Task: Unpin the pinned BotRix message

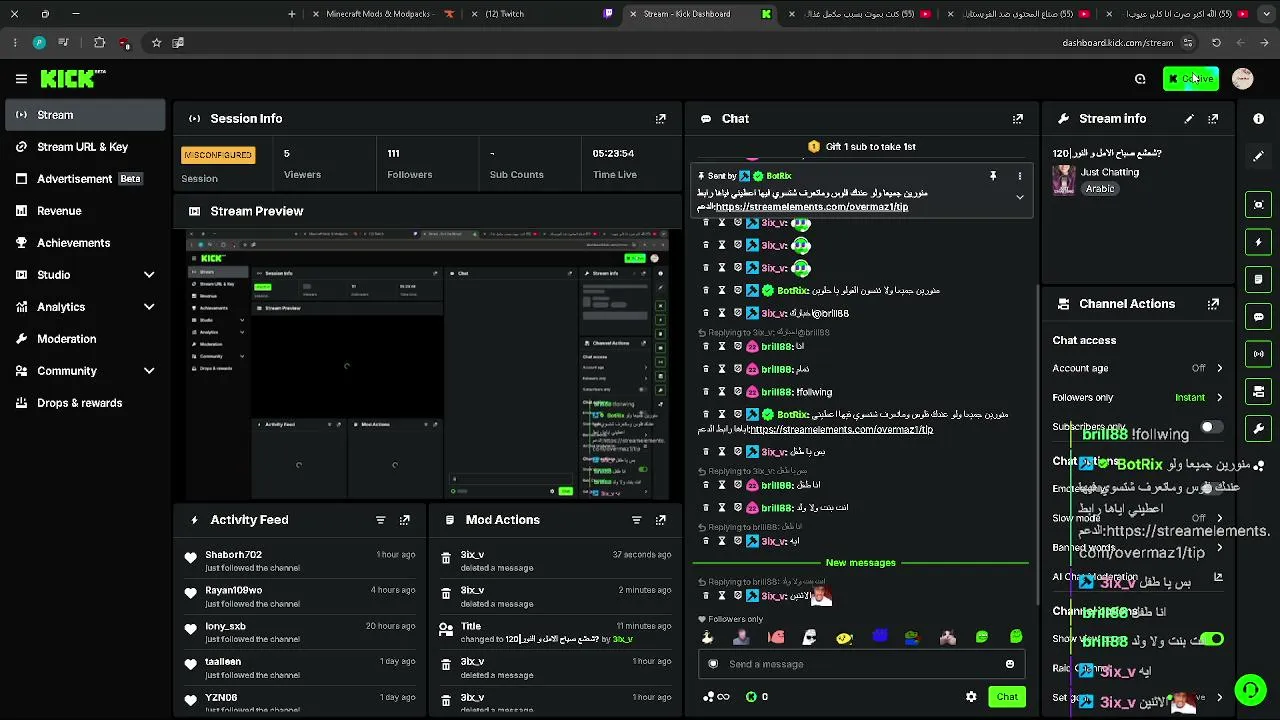Action: click(x=993, y=176)
